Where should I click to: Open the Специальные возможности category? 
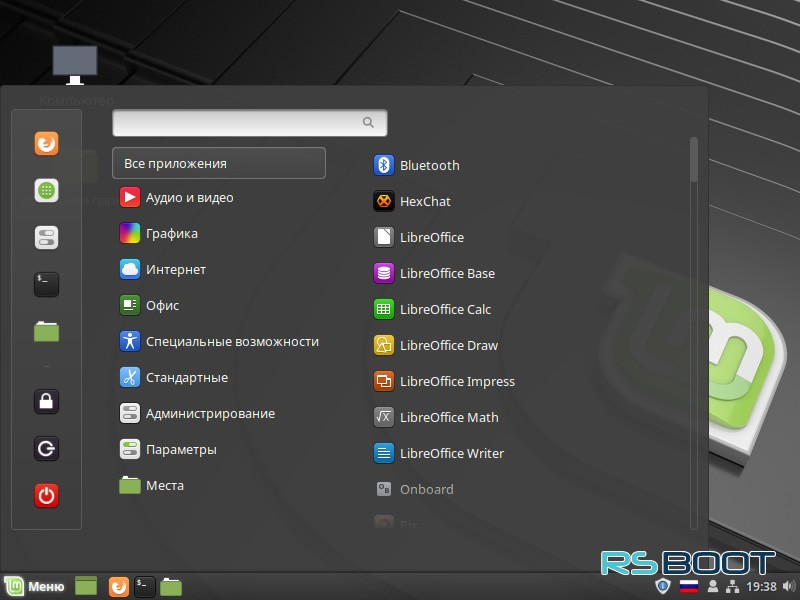pos(219,341)
